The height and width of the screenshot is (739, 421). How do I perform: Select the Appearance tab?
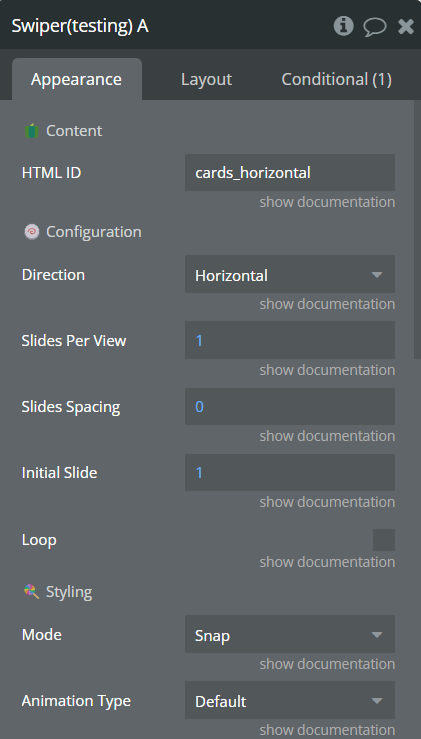coord(77,79)
